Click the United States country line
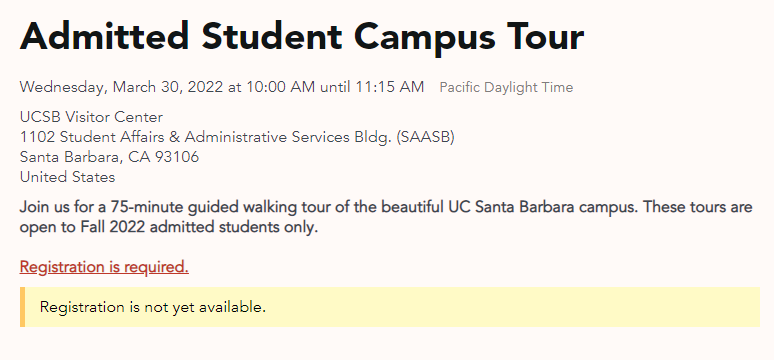This screenshot has width=774, height=360. pos(68,177)
